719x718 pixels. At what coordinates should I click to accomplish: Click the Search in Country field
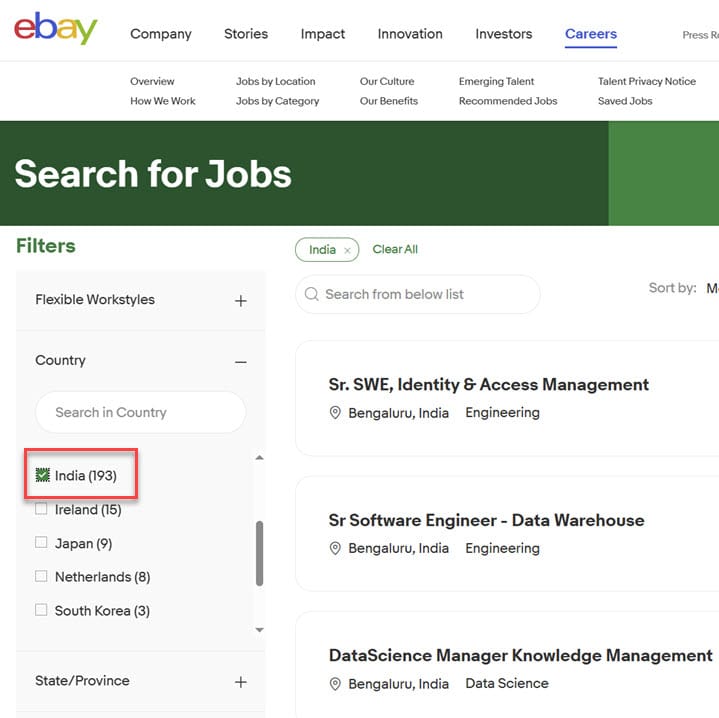[x=140, y=412]
